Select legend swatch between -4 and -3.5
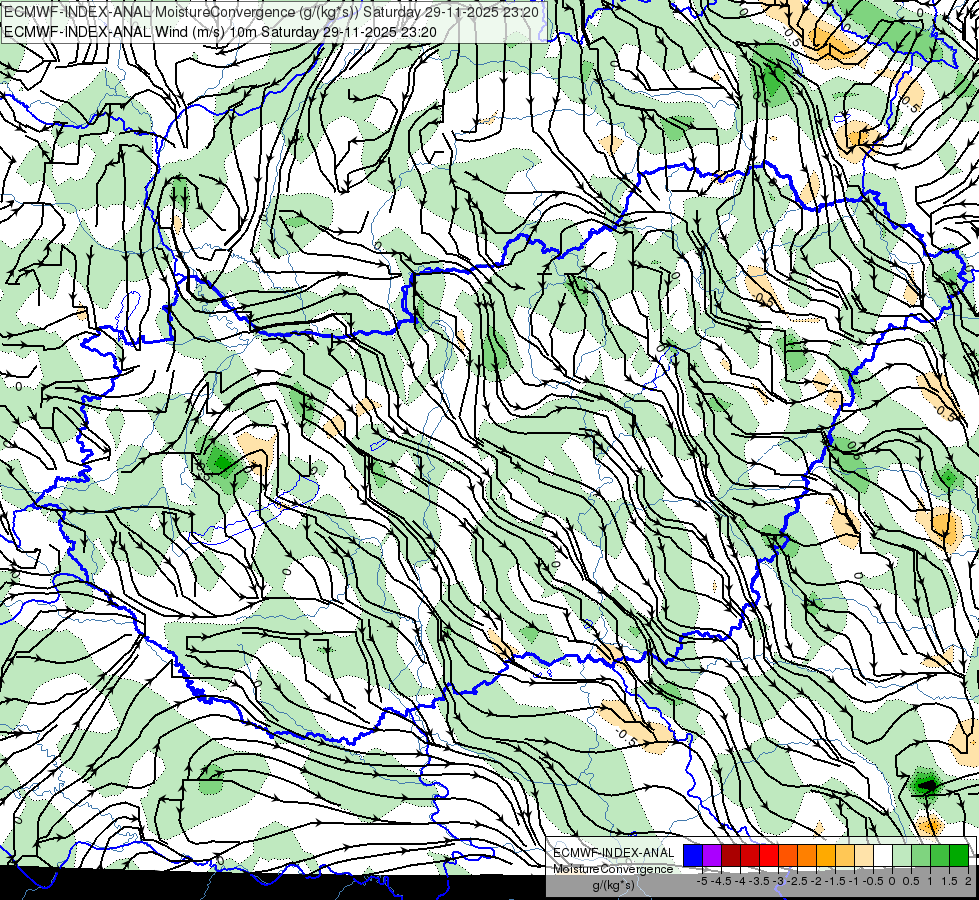The image size is (979, 900). pos(750,855)
